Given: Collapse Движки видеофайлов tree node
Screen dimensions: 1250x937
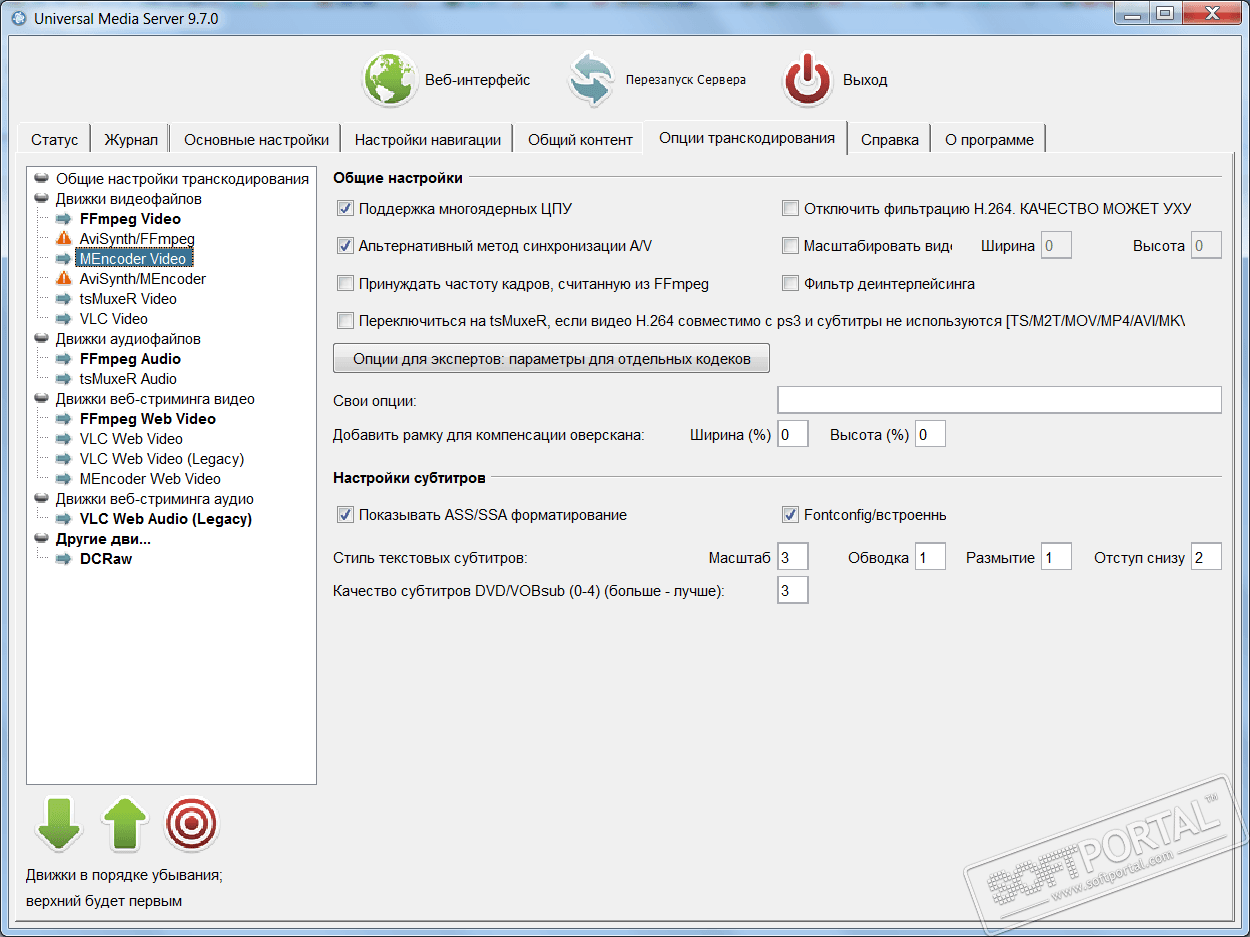Looking at the screenshot, I should click(41, 199).
